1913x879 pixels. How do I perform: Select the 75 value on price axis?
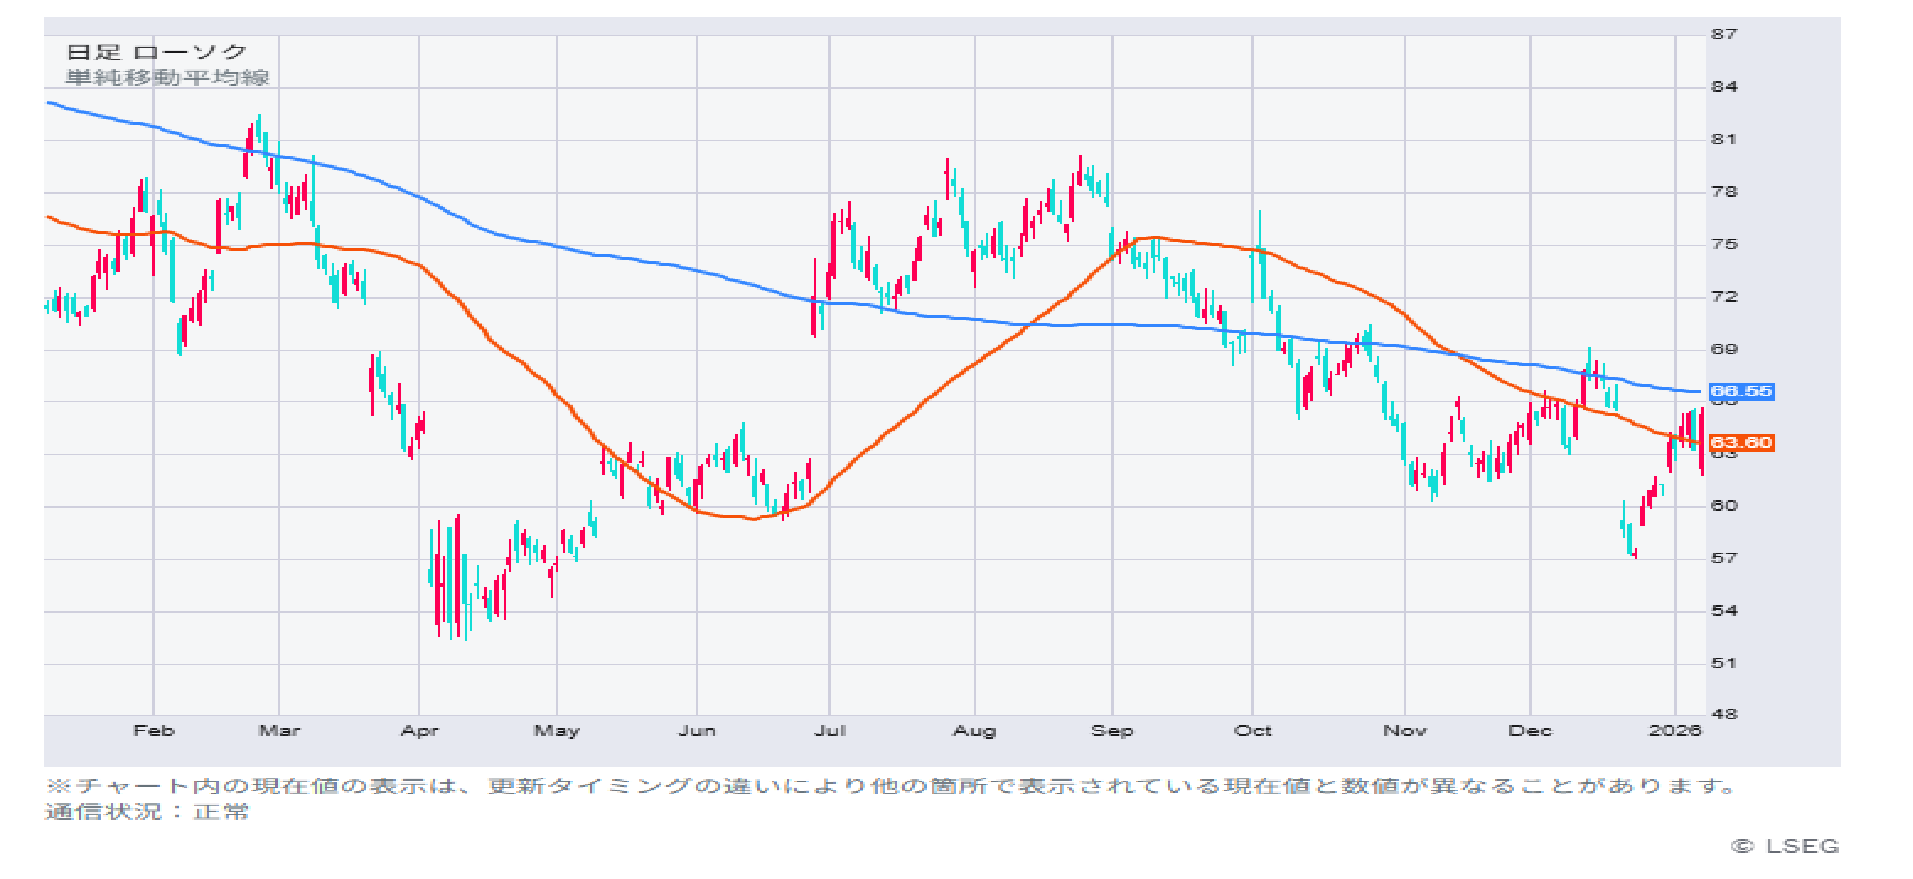[1724, 244]
